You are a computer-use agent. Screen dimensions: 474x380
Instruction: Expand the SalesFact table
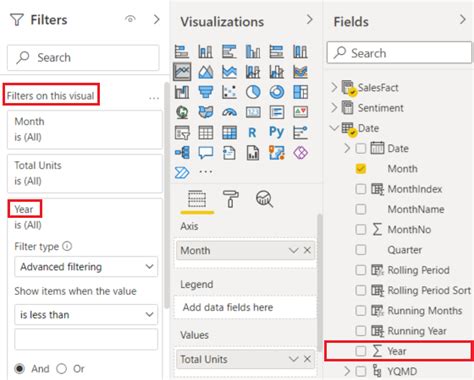[x=334, y=87]
